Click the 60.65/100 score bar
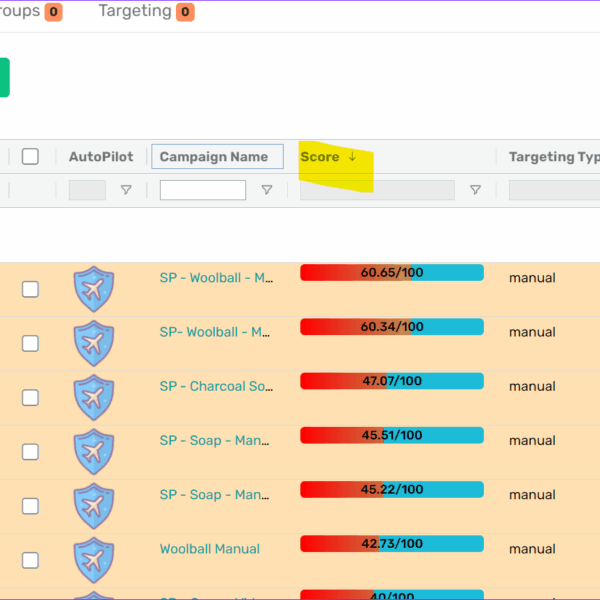The height and width of the screenshot is (600, 600). point(392,272)
